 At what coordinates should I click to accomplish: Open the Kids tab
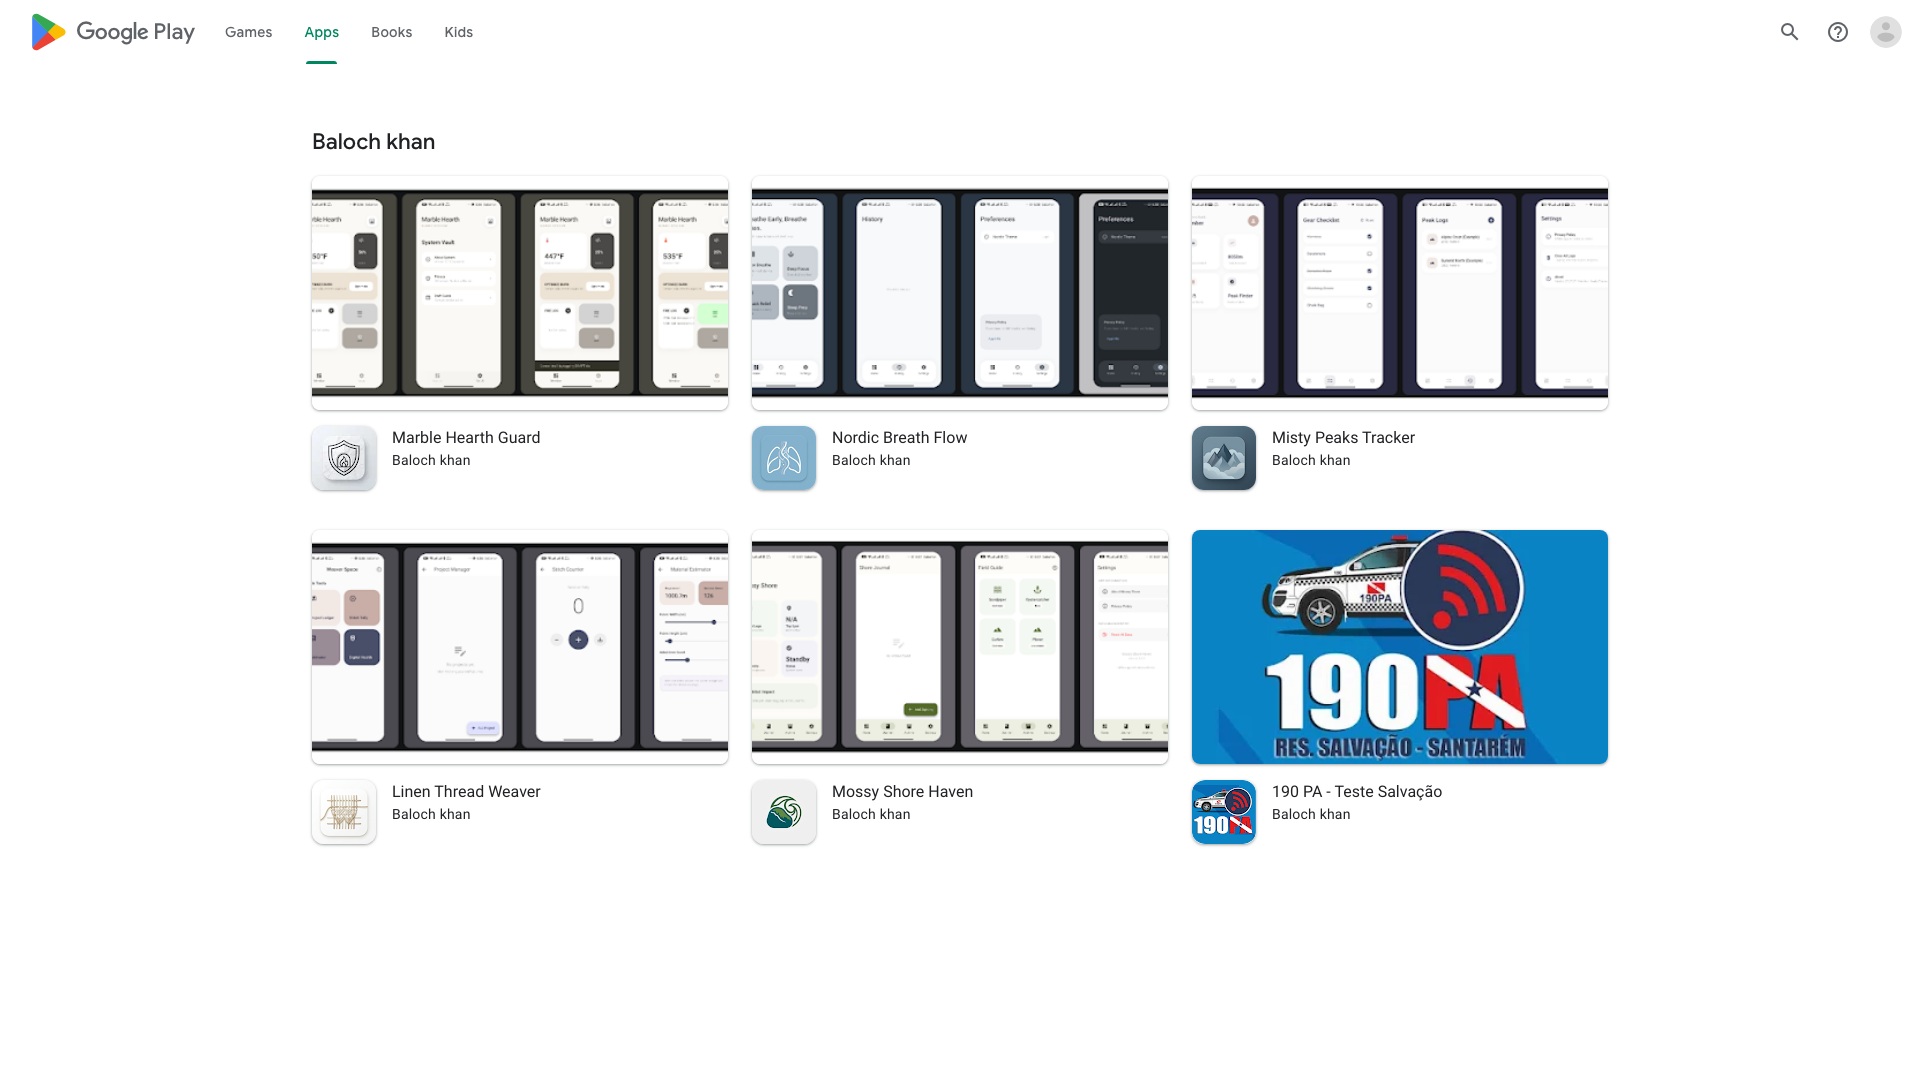tap(459, 32)
